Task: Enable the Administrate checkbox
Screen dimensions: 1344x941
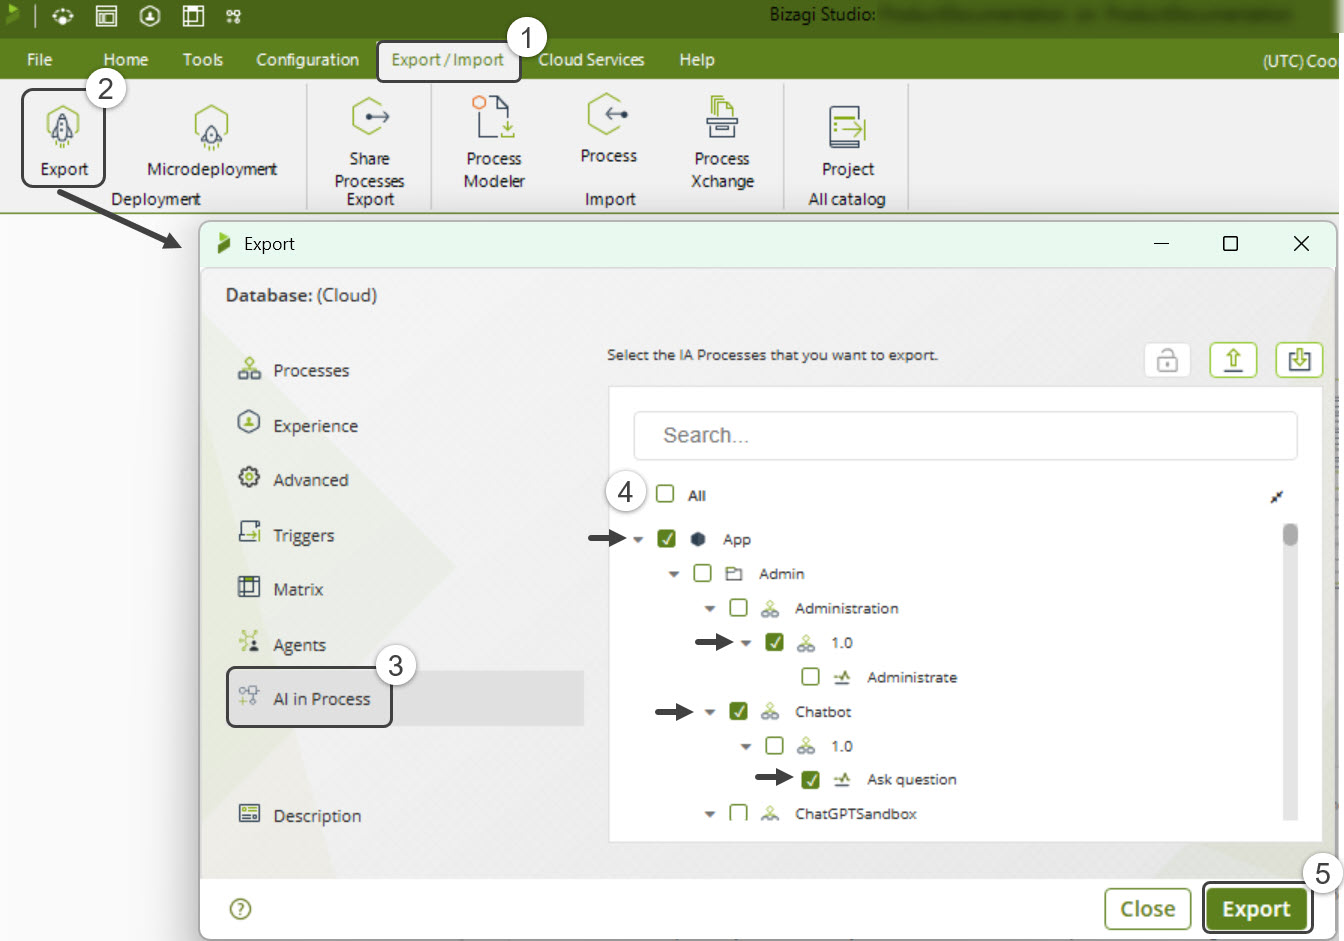Action: (x=811, y=677)
